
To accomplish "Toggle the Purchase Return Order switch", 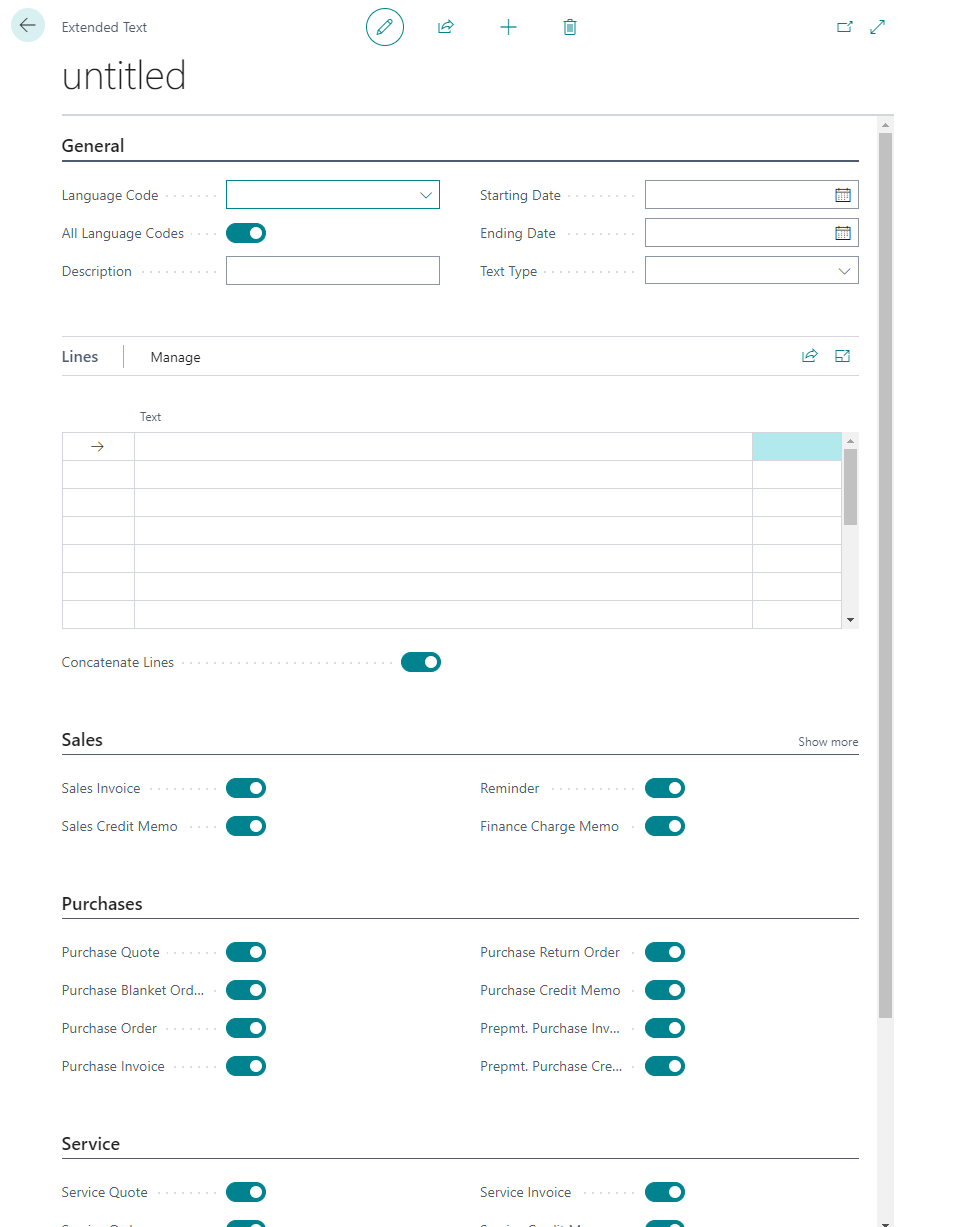I will (665, 952).
